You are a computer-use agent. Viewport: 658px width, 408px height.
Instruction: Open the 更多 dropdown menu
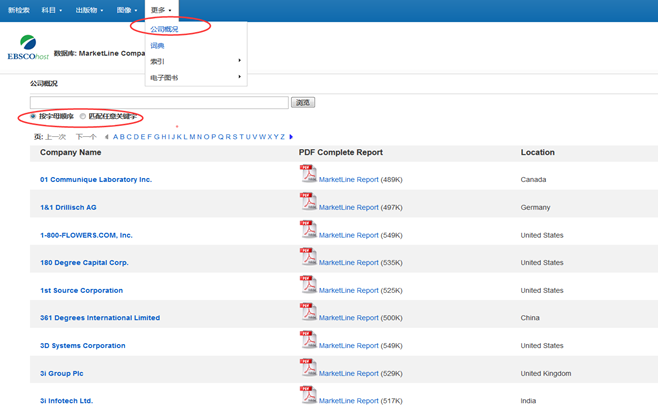pos(161,10)
